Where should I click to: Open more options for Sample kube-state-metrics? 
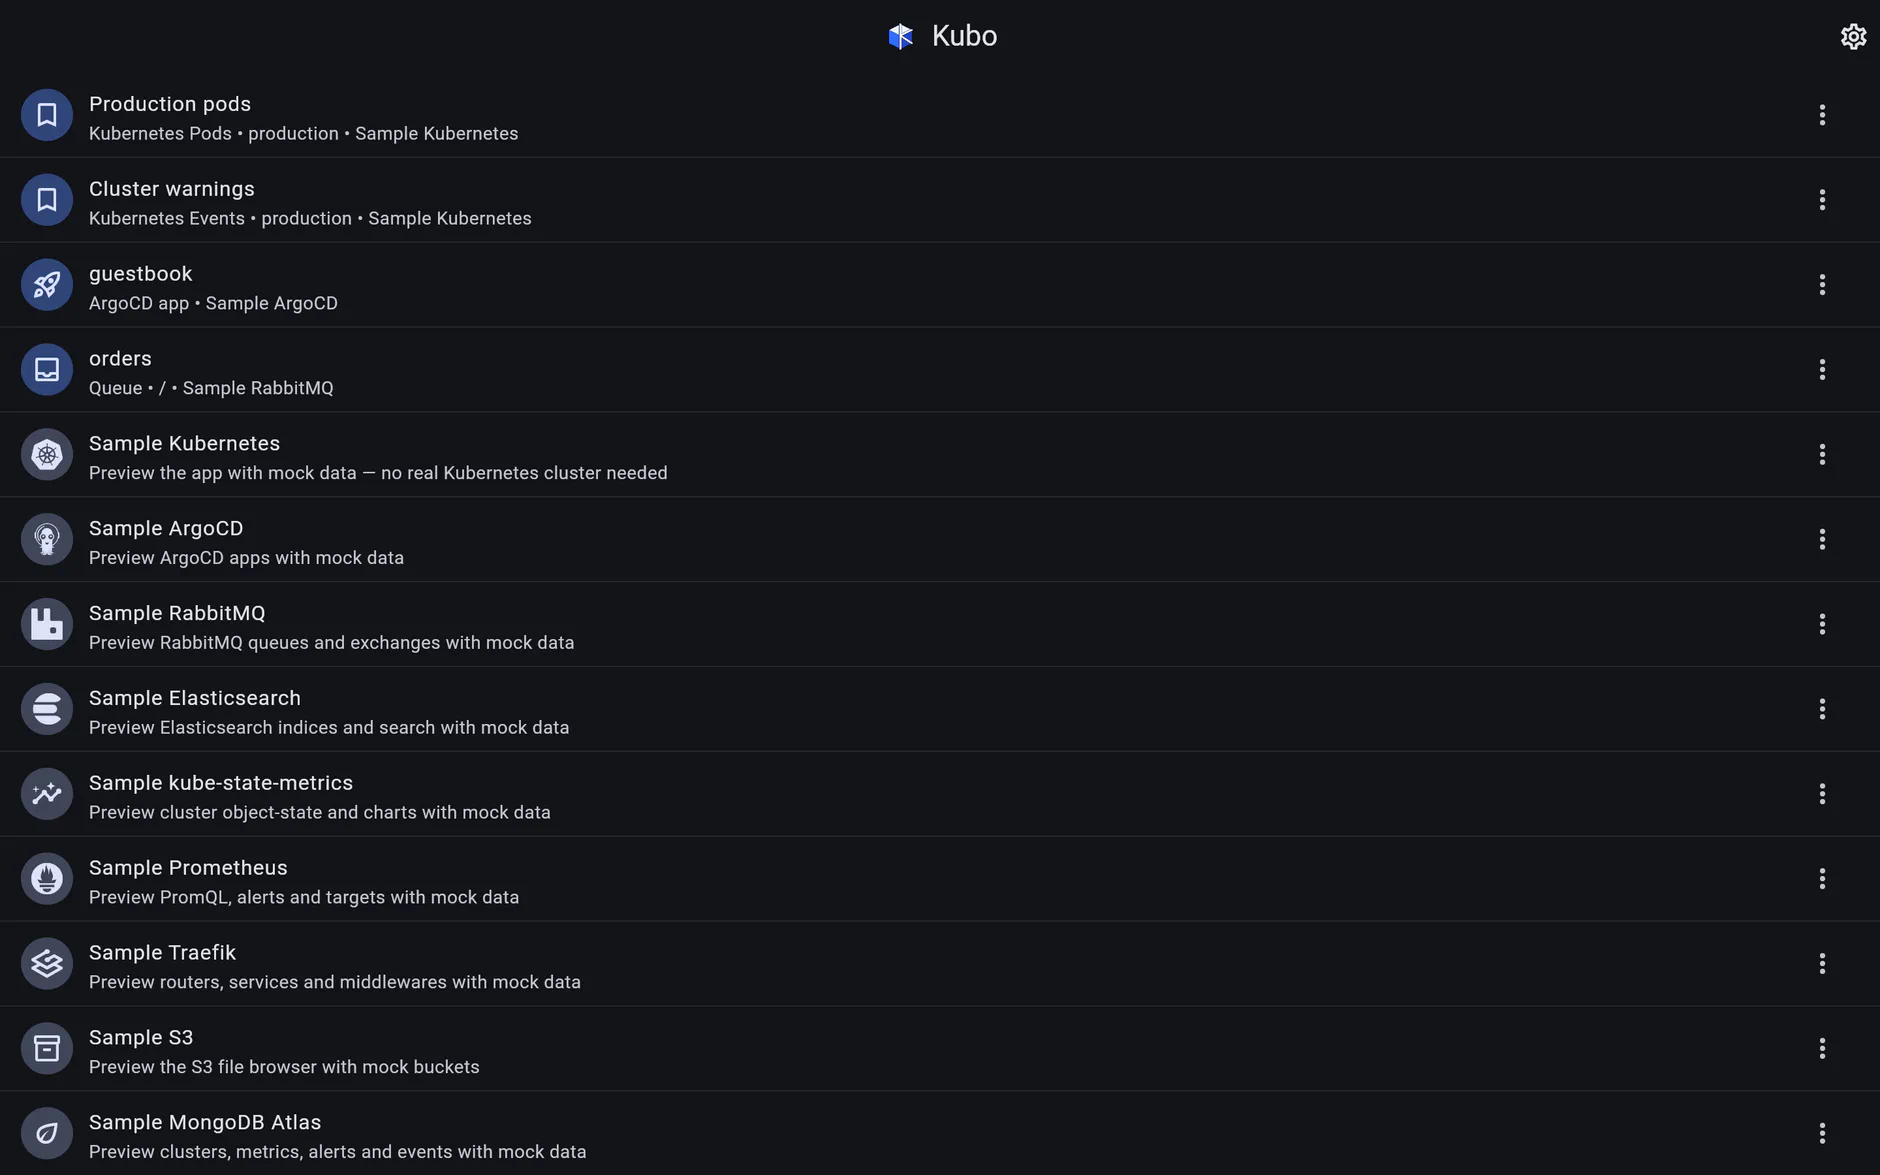(1822, 794)
